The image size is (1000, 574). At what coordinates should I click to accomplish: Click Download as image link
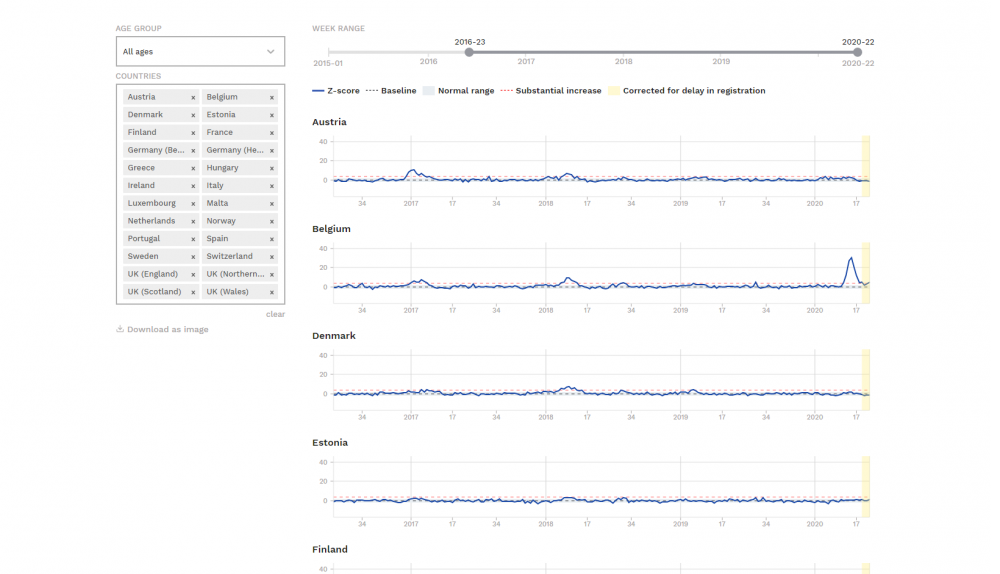coord(167,329)
